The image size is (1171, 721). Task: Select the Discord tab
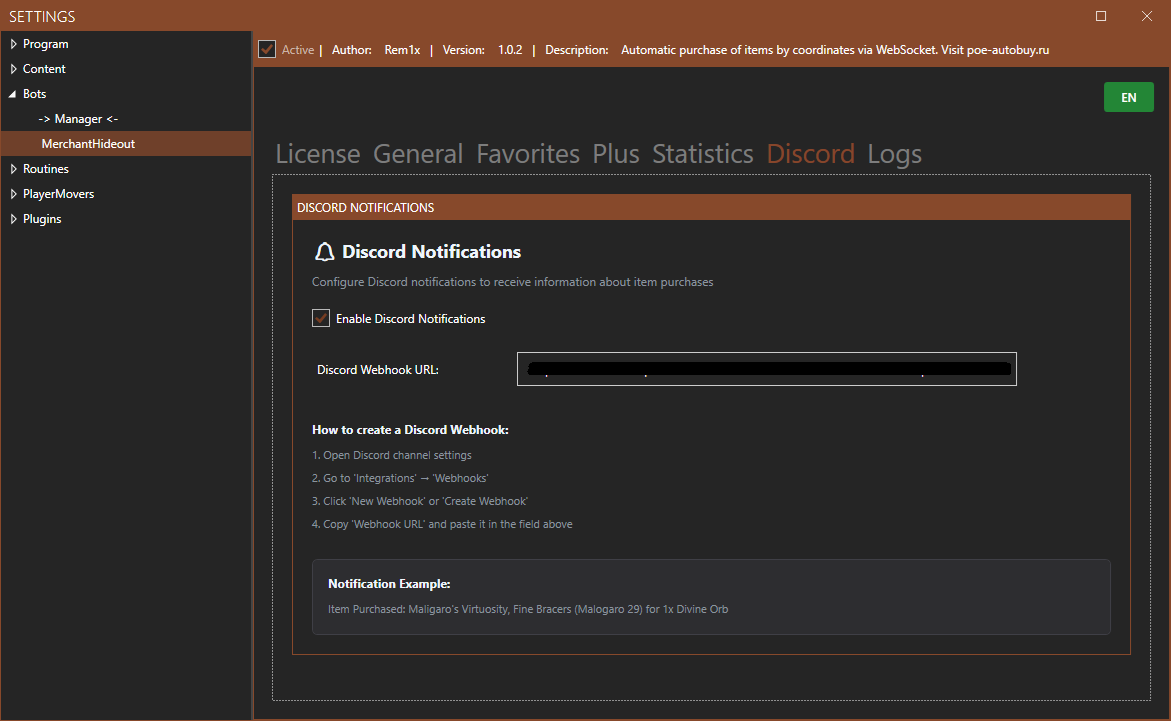click(x=810, y=154)
